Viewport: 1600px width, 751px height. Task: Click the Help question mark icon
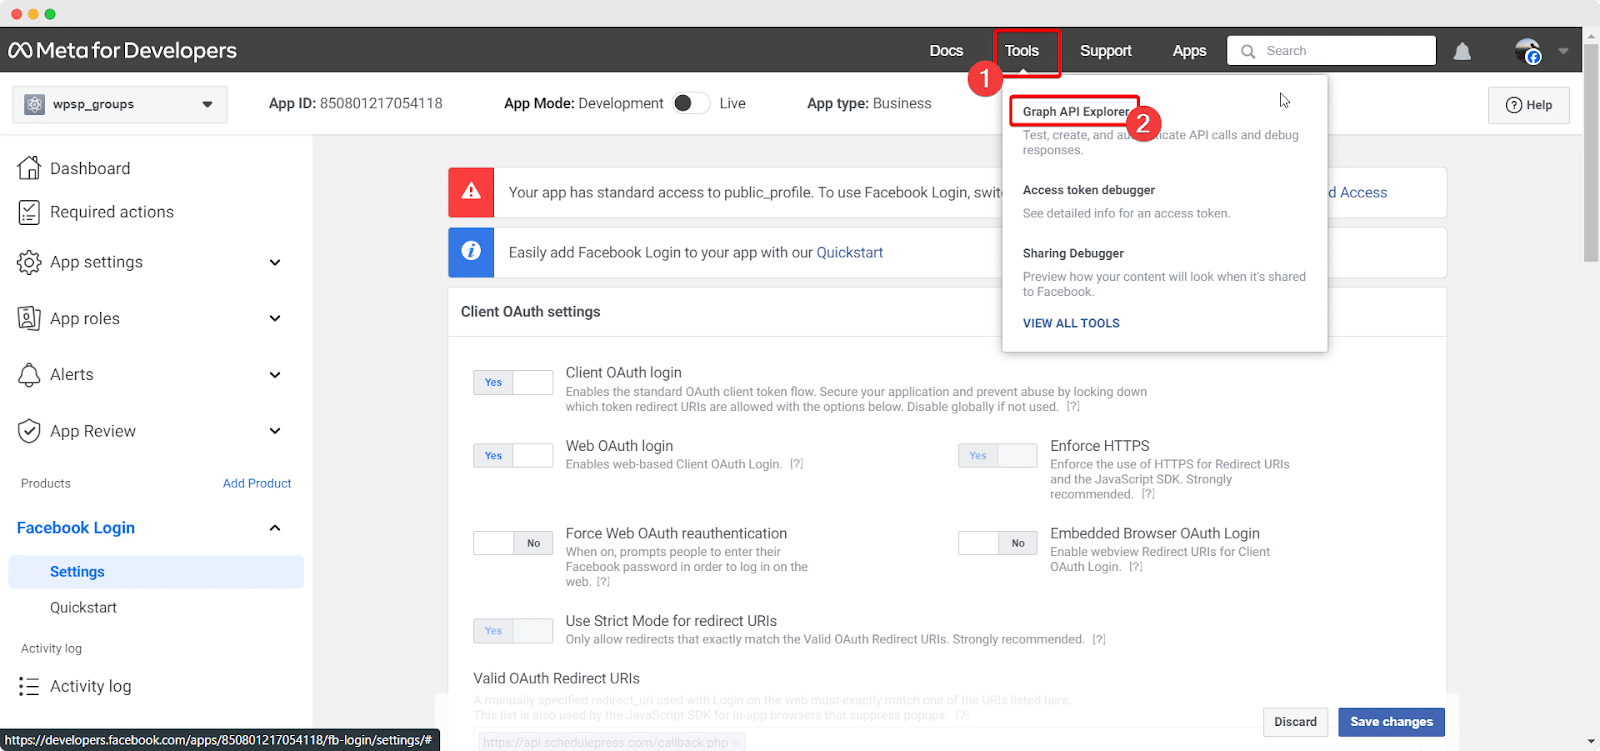point(1514,105)
